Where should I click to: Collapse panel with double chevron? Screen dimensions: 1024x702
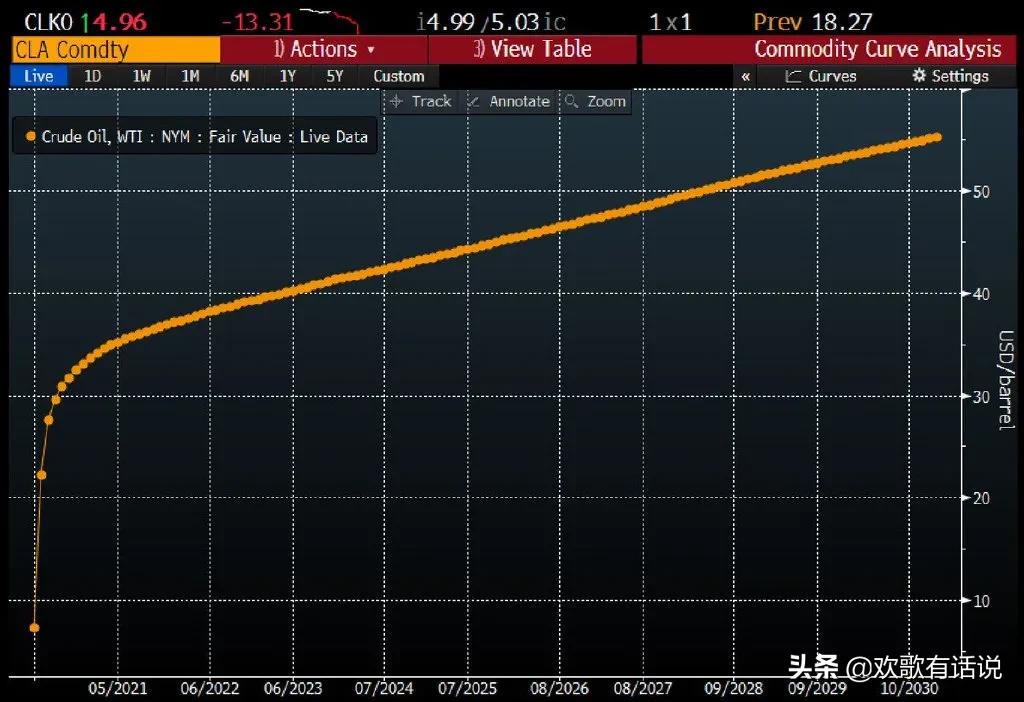(745, 76)
